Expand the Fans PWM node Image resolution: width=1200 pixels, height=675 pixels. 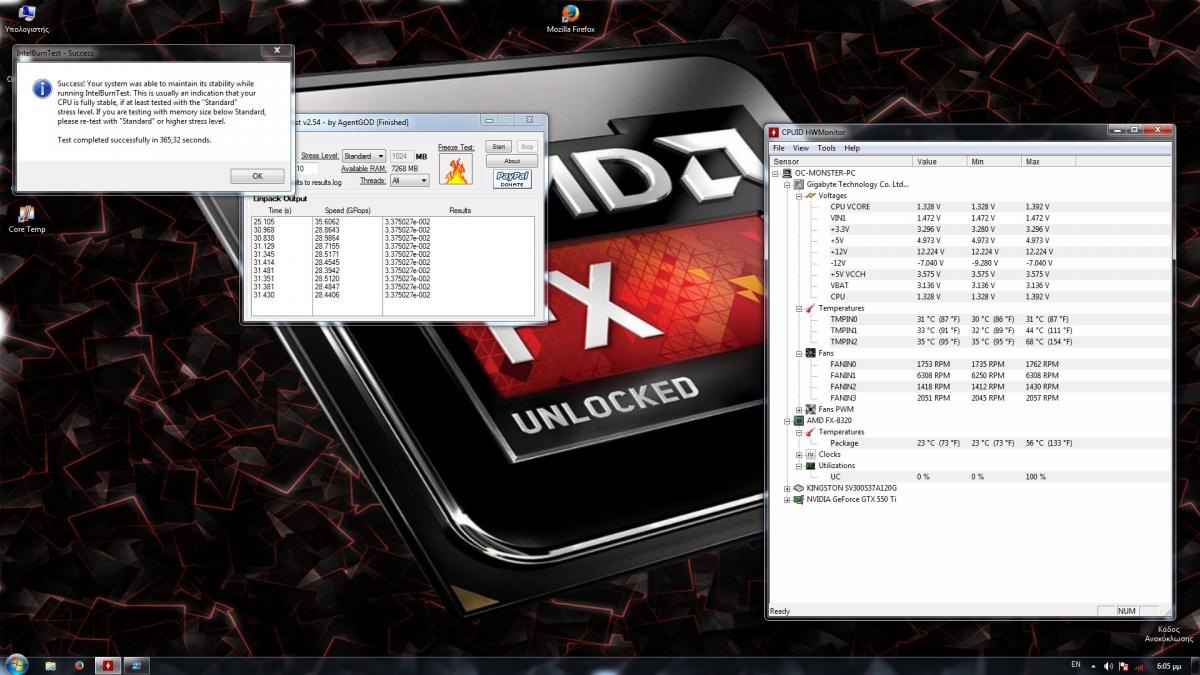[798, 409]
